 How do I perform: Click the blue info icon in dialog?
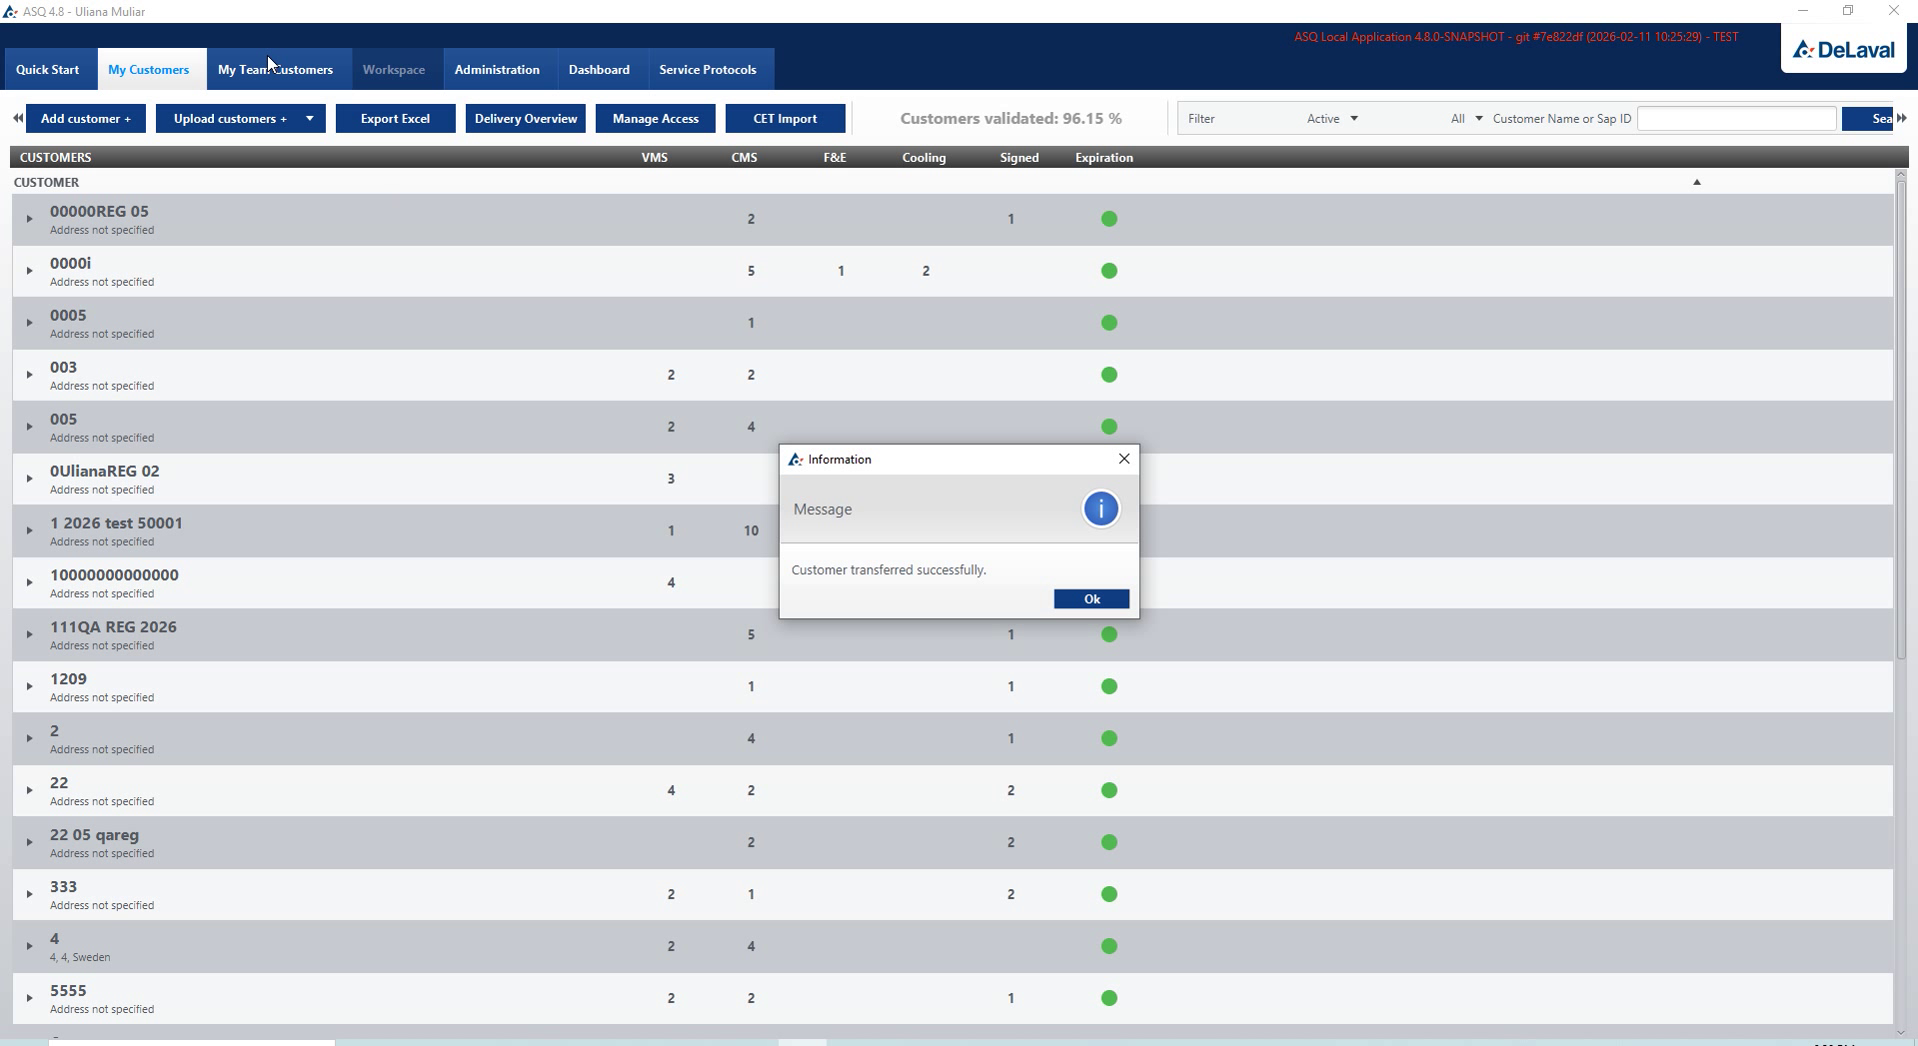tap(1100, 509)
